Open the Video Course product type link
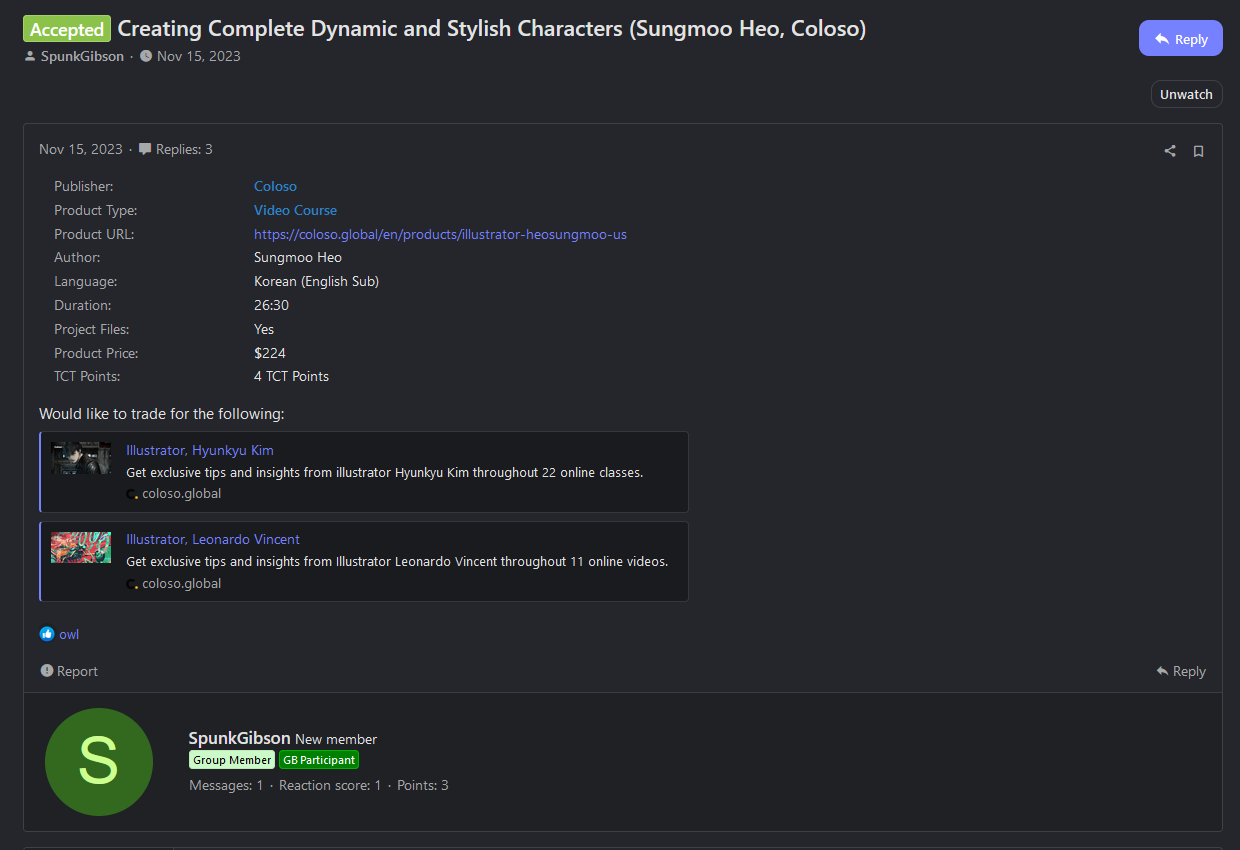1240x850 pixels. [x=295, y=210]
